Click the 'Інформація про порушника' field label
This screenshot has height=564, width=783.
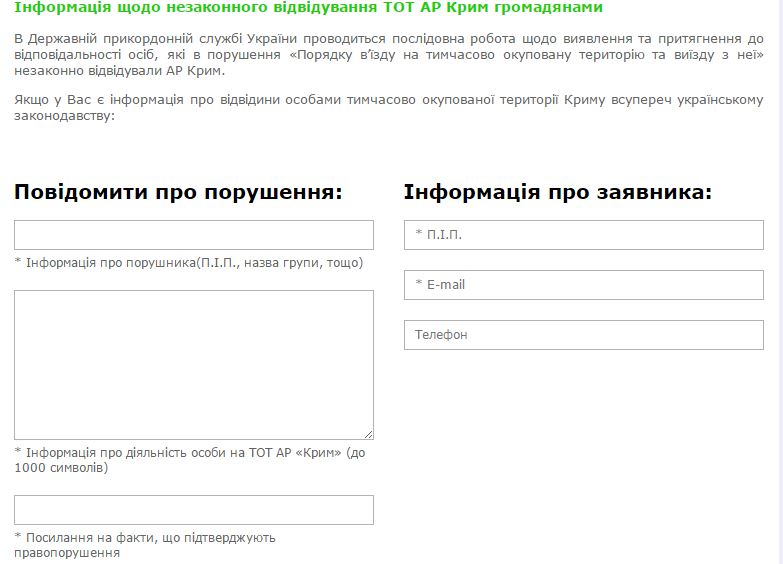click(x=188, y=263)
